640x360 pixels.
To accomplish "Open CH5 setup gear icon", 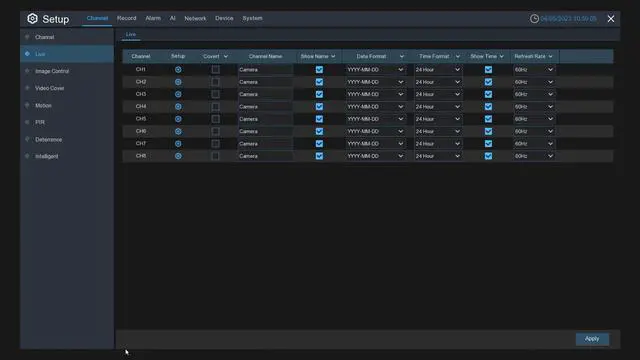I will tap(178, 119).
